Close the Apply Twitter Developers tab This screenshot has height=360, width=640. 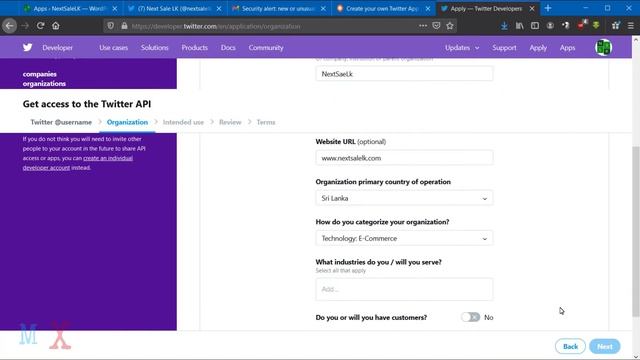tap(532, 9)
